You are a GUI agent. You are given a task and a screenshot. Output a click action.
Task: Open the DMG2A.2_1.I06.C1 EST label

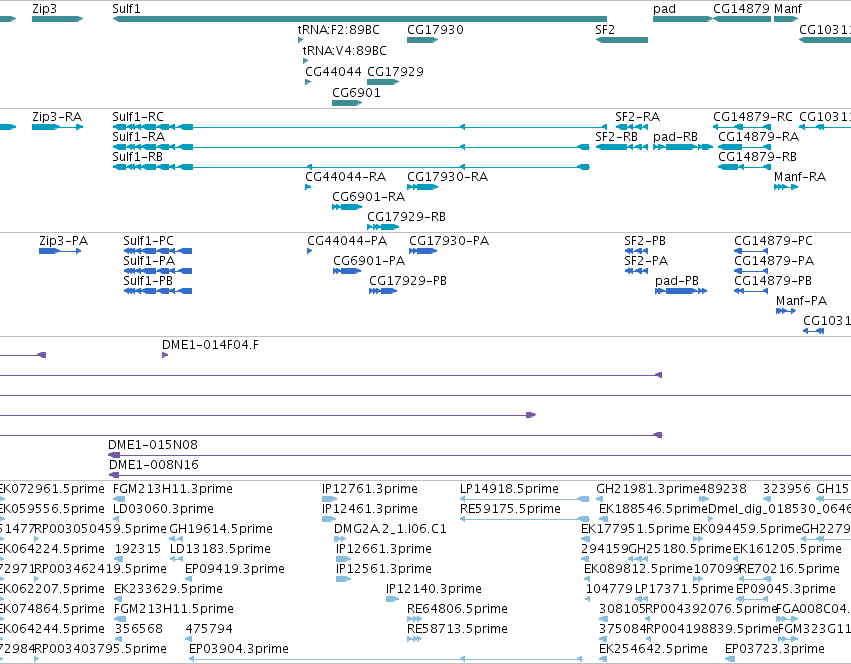pyautogui.click(x=390, y=529)
